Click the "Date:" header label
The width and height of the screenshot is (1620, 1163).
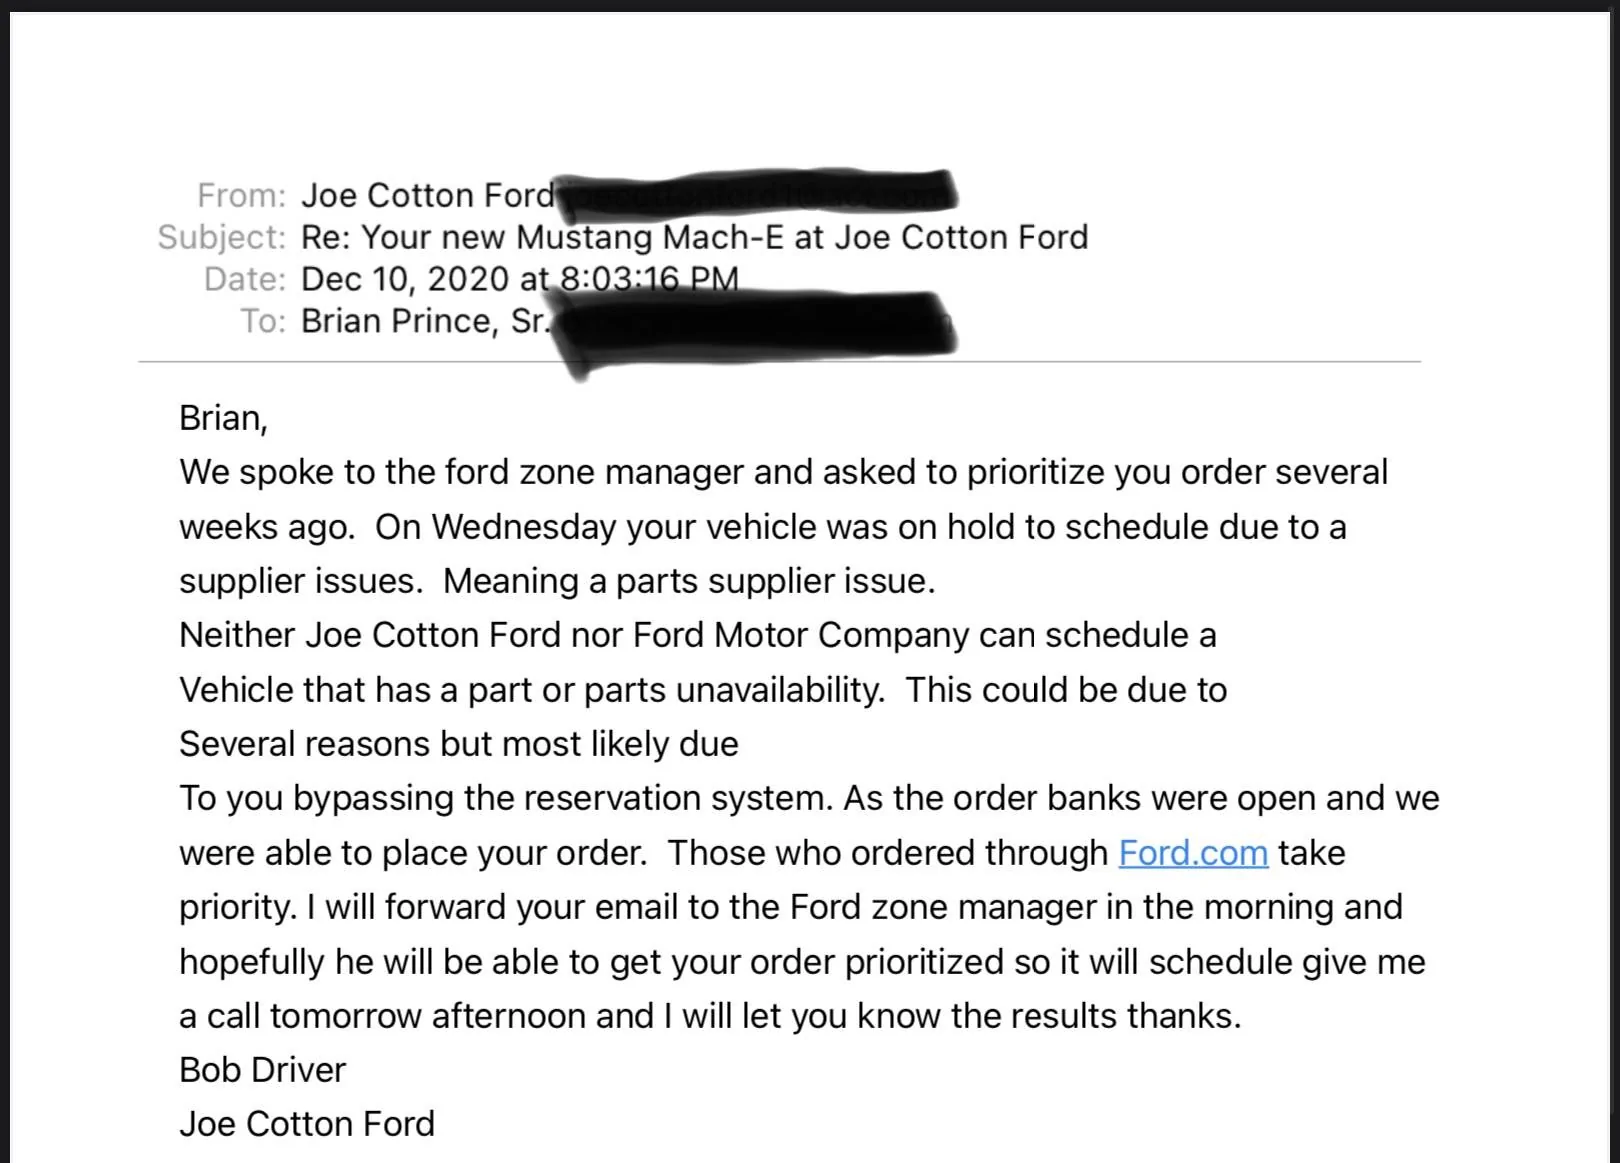point(245,279)
